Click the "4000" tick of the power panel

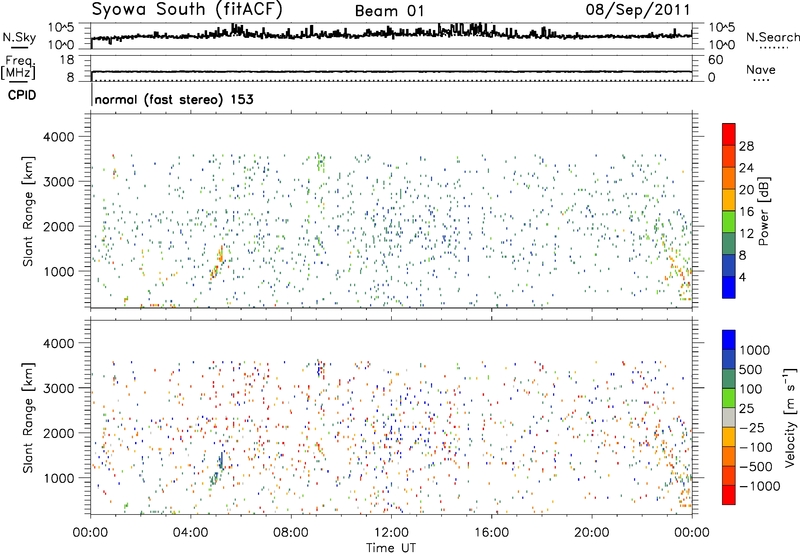(58, 137)
